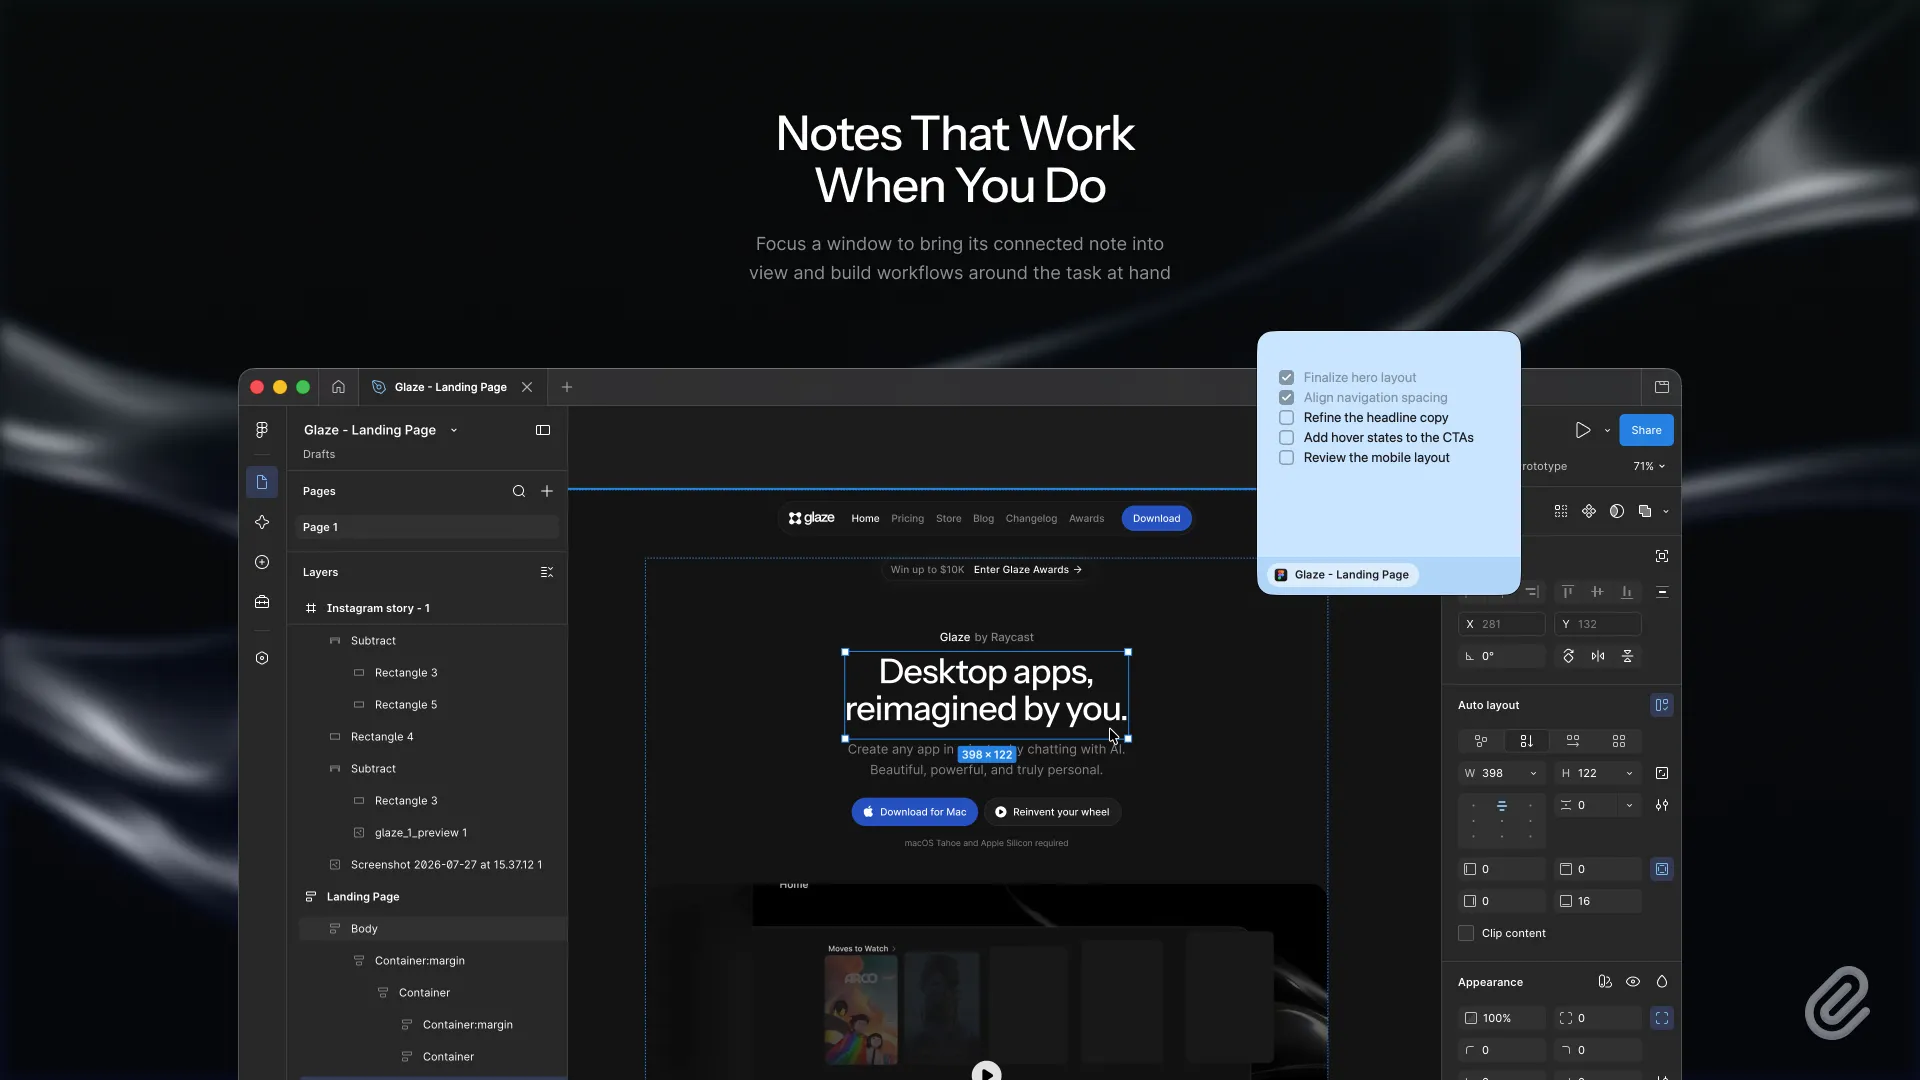Image resolution: width=1920 pixels, height=1080 pixels.
Task: Open a new tab with plus
Action: coord(567,387)
